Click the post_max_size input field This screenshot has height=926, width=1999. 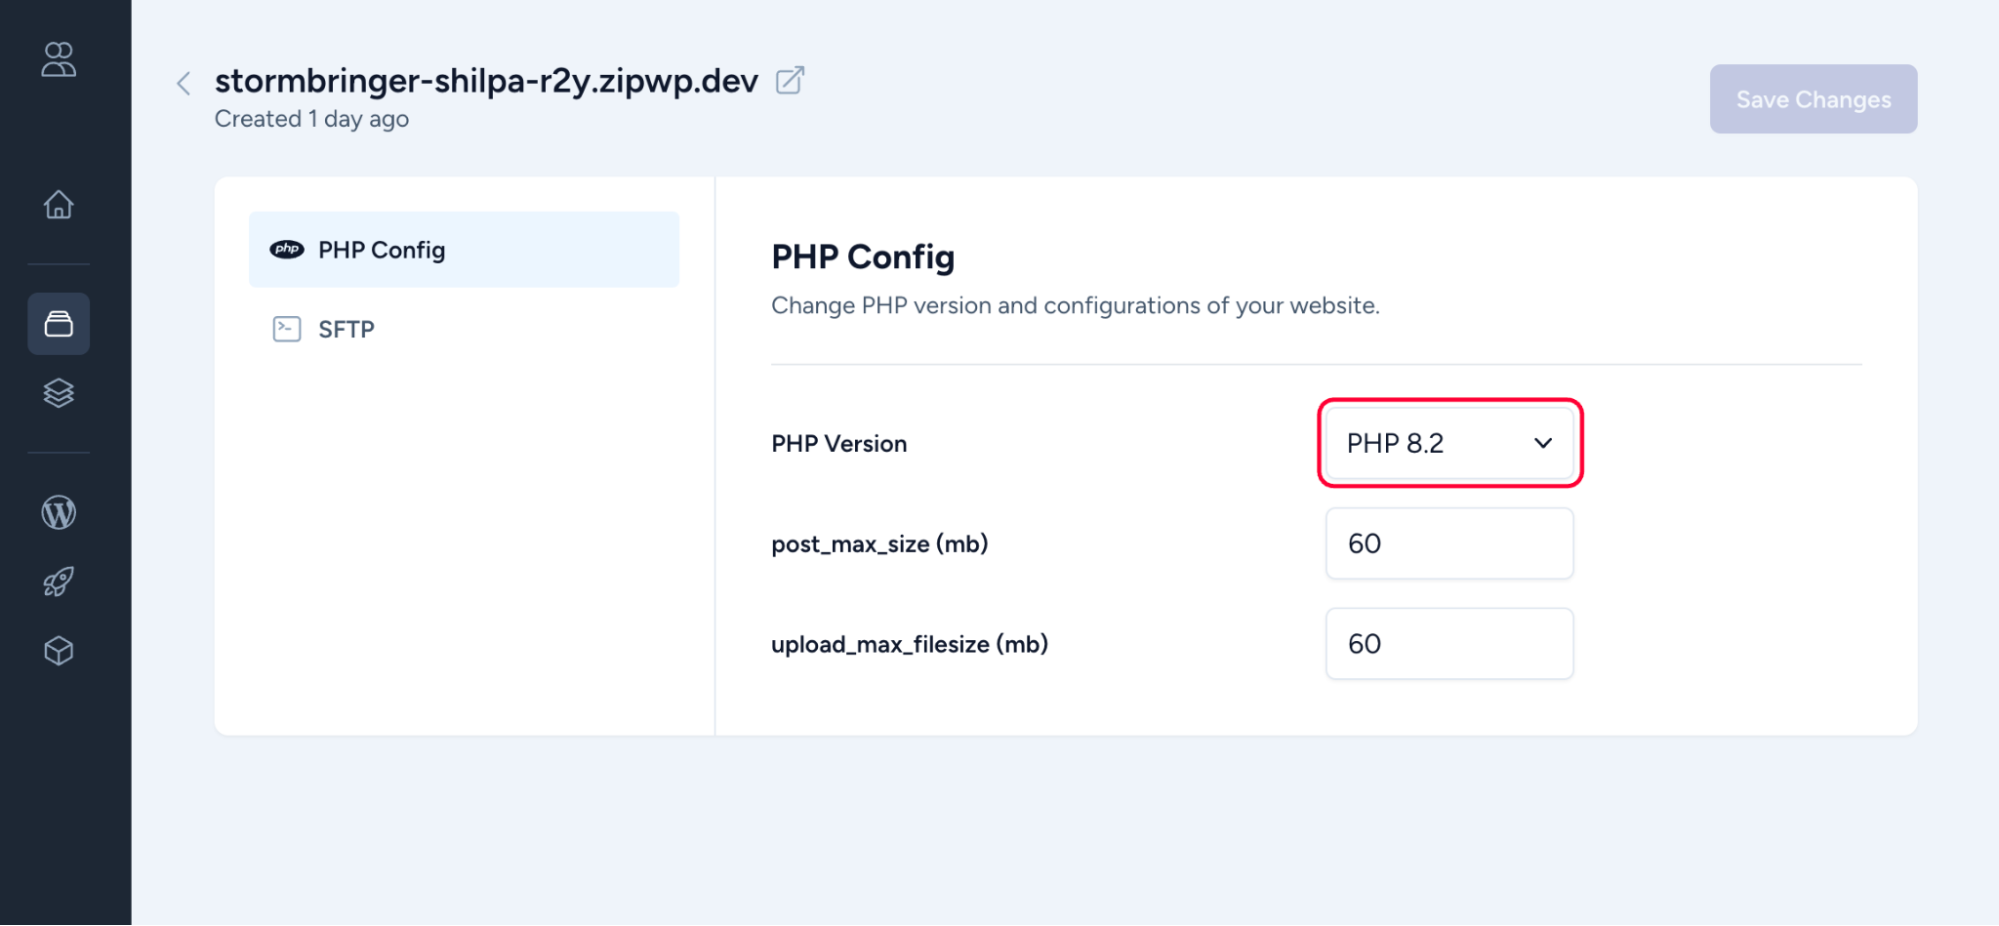pos(1448,544)
